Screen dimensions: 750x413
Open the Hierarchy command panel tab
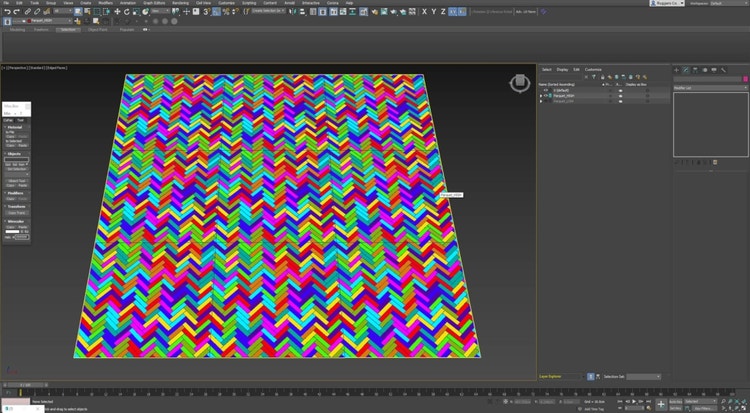(x=697, y=70)
